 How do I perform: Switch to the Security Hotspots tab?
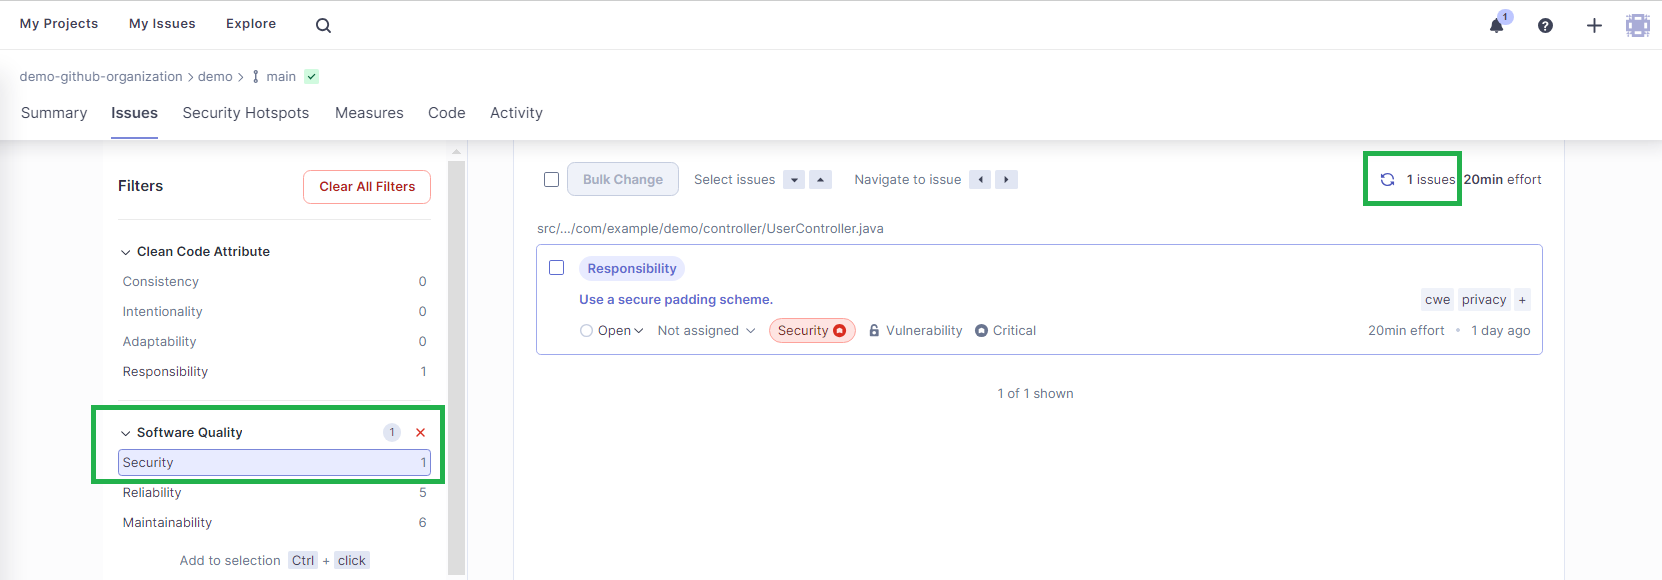pyautogui.click(x=245, y=113)
